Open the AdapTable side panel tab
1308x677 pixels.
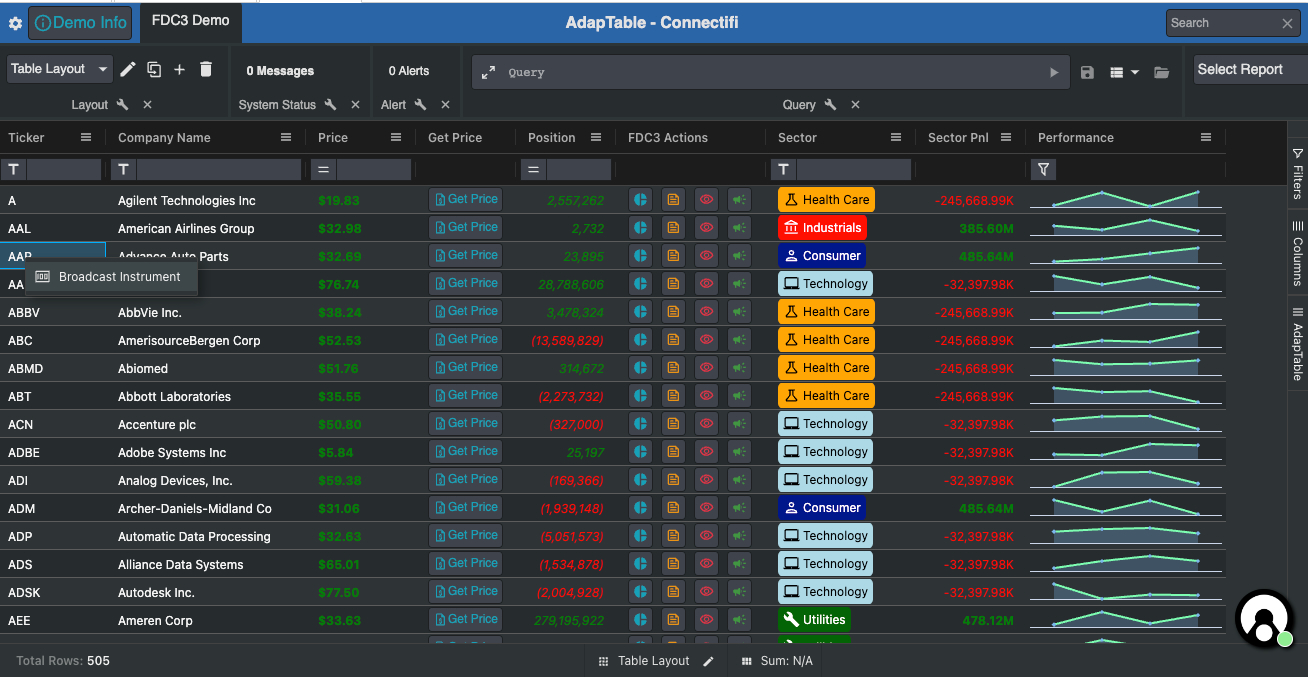[1298, 345]
